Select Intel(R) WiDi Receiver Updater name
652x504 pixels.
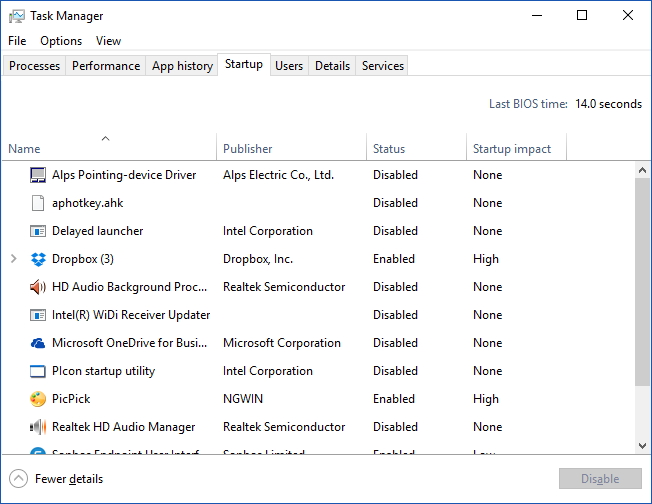[131, 315]
